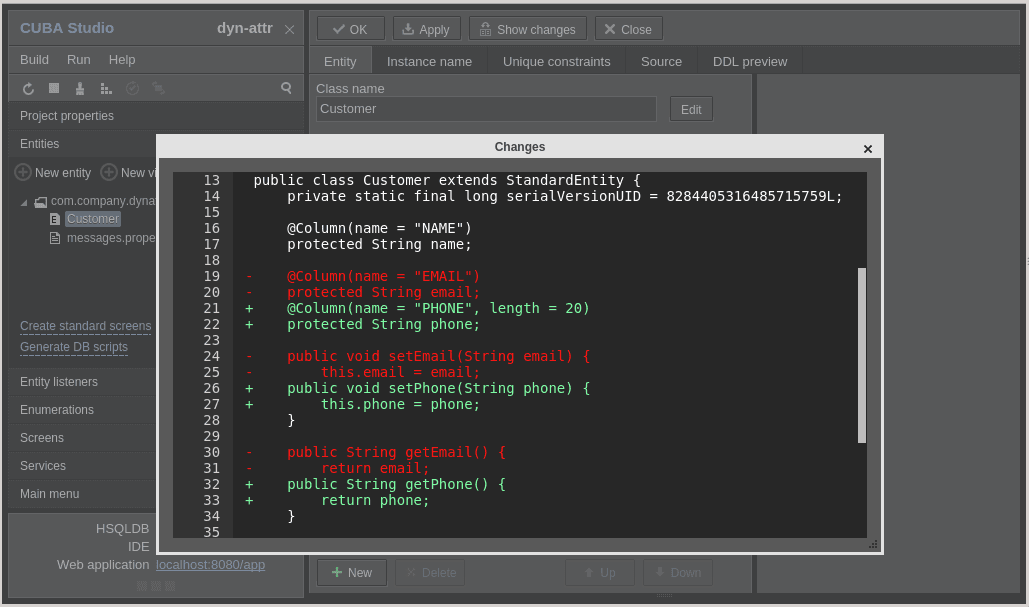Image resolution: width=1029 pixels, height=607 pixels.
Task: Click the stop square icon in toolbar
Action: point(54,88)
